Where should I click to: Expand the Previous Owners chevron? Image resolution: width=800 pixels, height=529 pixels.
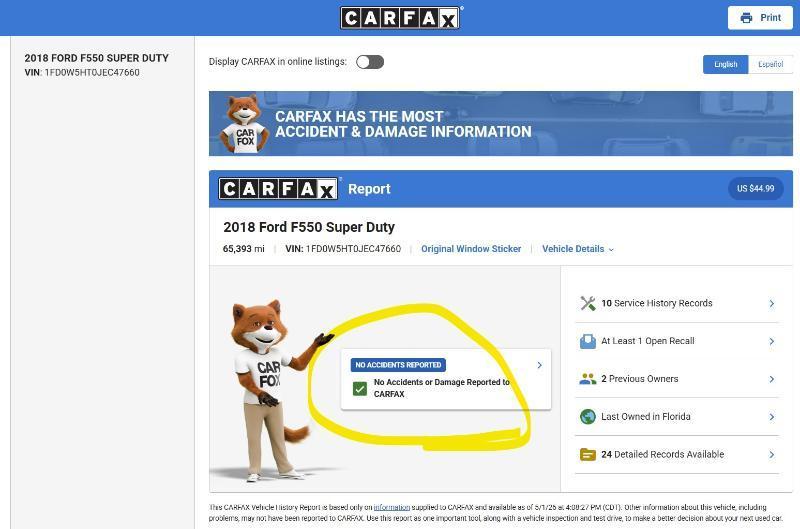771,379
